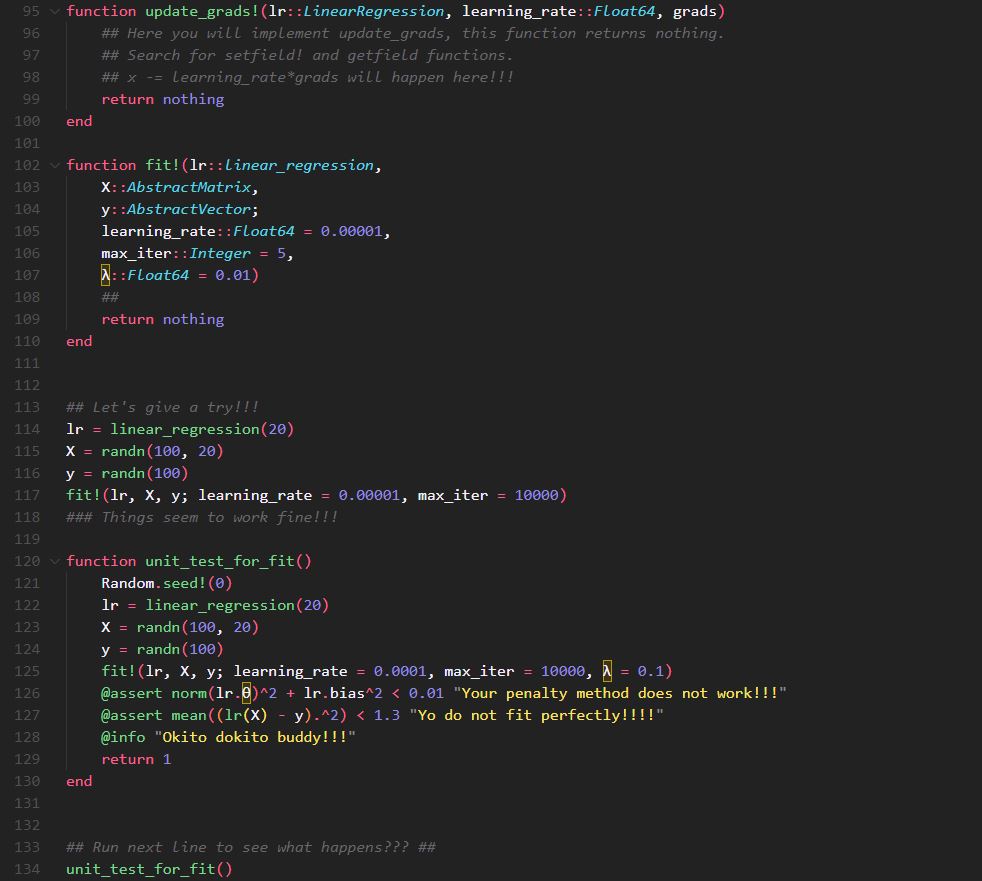Place cursor on the λ parameter
This screenshot has height=881, width=982.
point(104,275)
